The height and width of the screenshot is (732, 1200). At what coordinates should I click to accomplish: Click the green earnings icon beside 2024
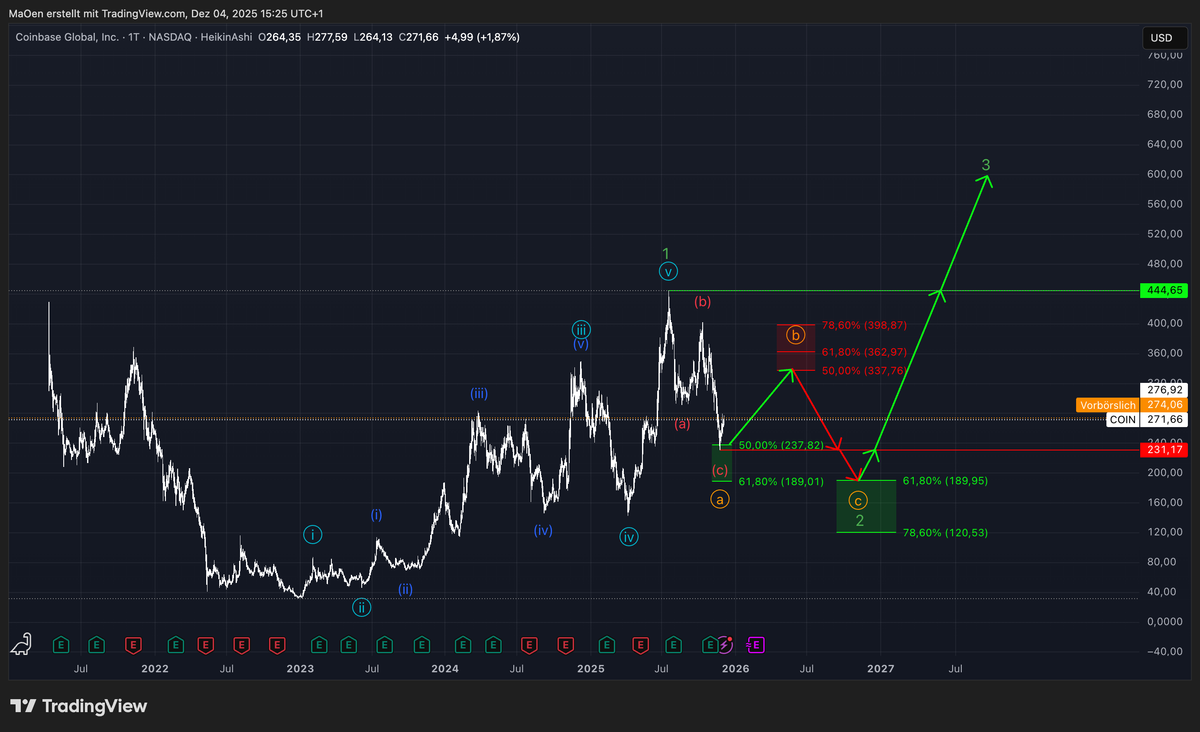coord(462,645)
